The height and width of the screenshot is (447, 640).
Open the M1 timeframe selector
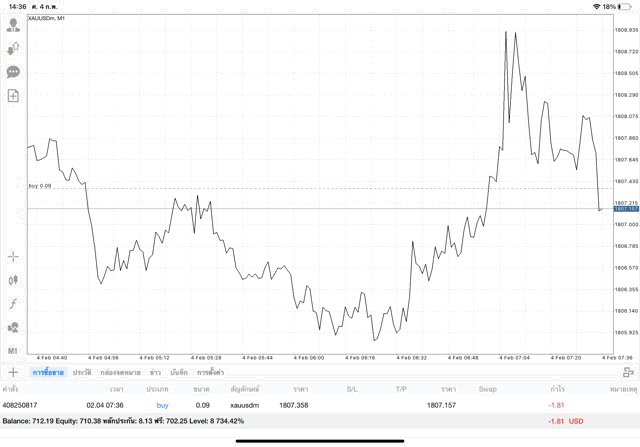pos(13,351)
